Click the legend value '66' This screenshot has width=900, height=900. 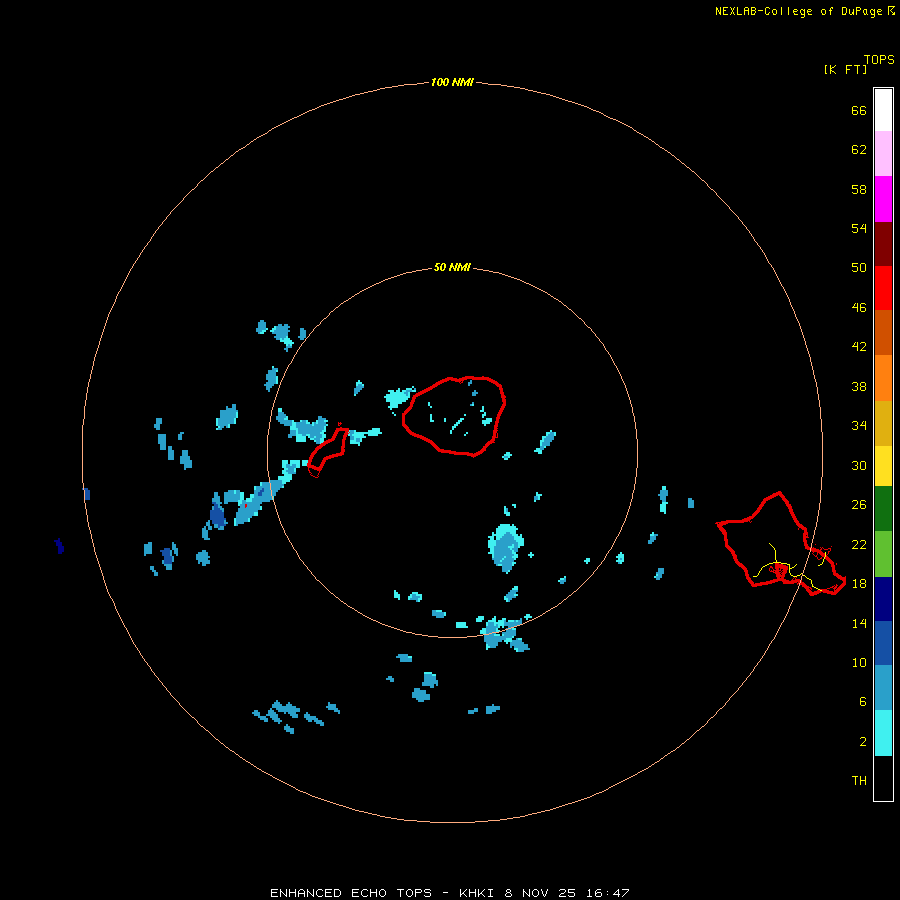point(859,110)
